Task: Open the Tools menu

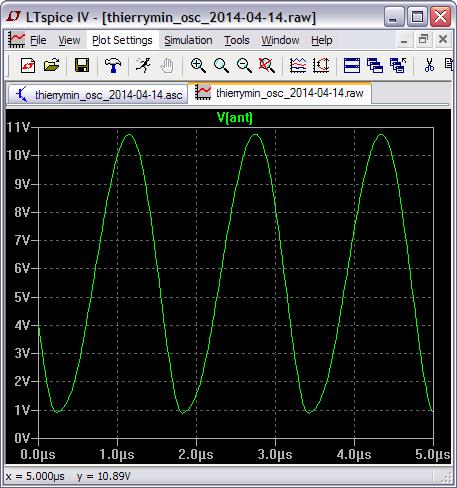Action: tap(237, 40)
